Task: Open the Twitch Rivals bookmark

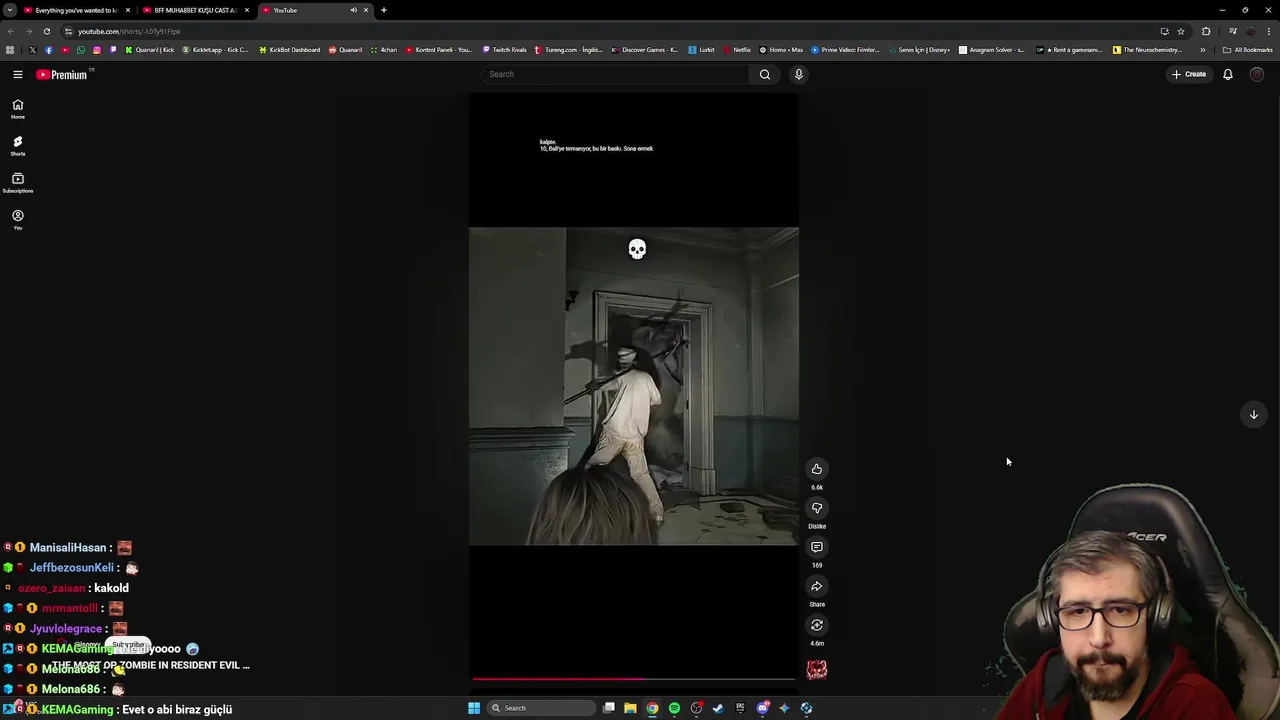Action: [x=505, y=50]
